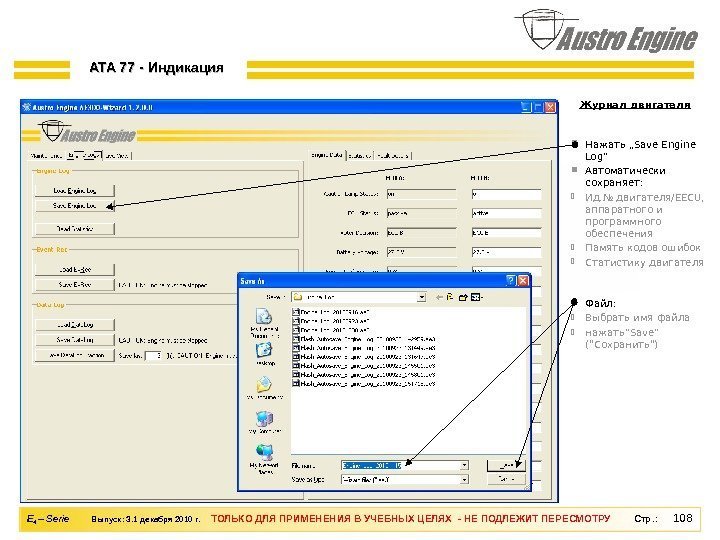The image size is (720, 540).
Task: Go back with the Save As back arrow
Action: coord(439,297)
